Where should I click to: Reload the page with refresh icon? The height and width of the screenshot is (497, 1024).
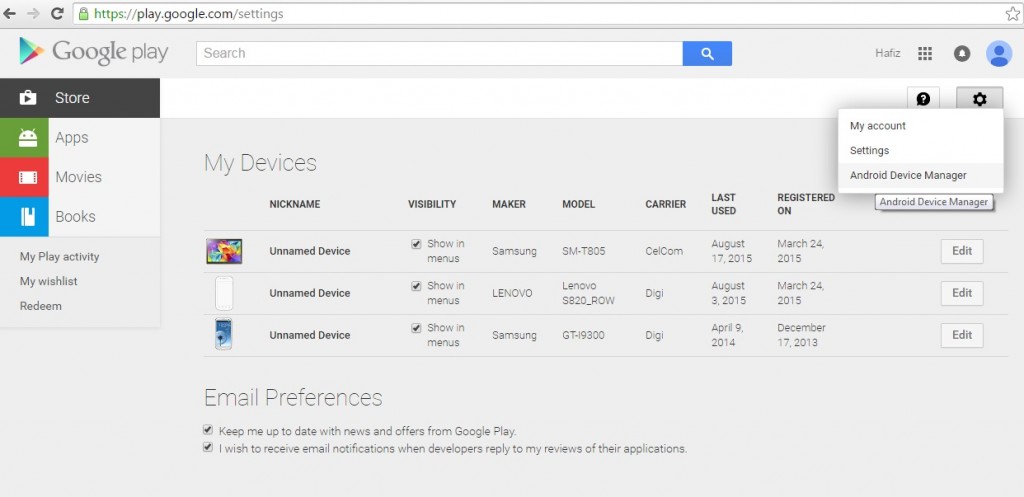(x=57, y=14)
